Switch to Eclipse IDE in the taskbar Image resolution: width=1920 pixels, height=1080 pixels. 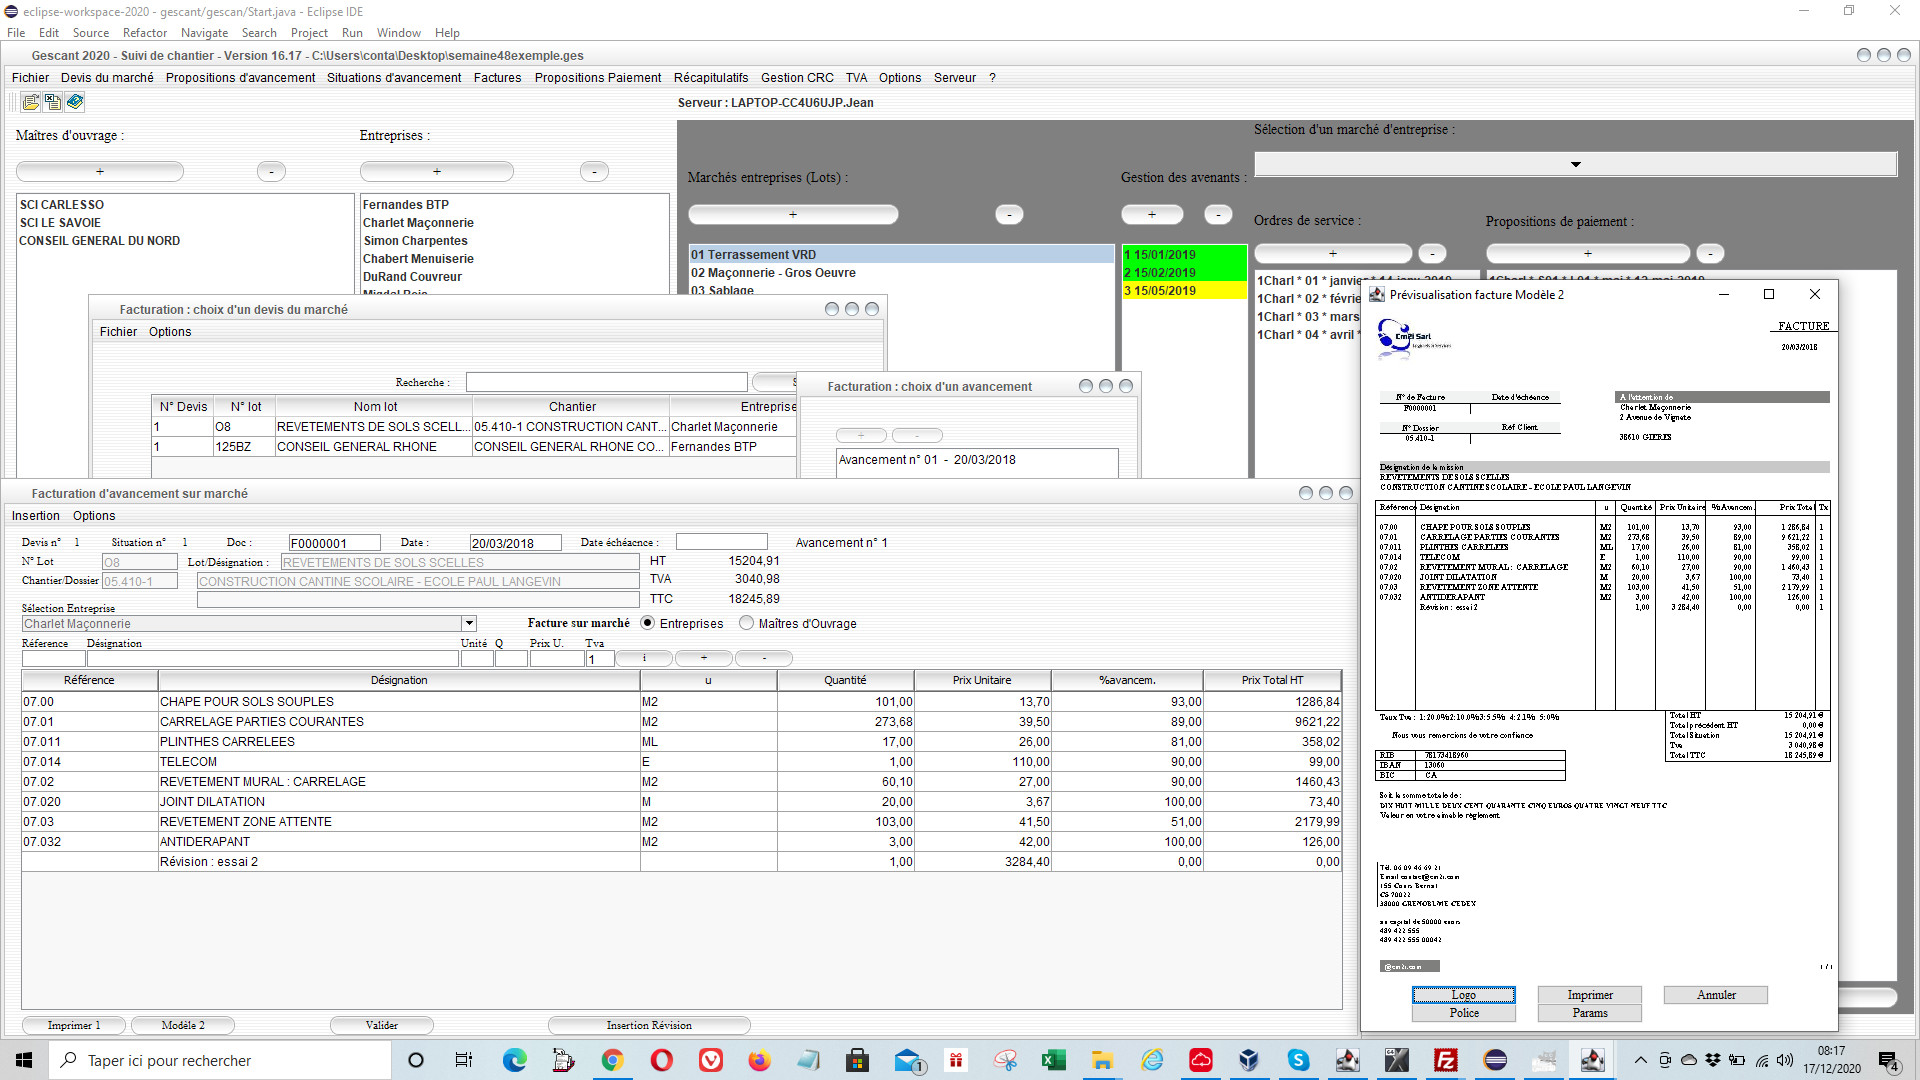[x=1495, y=1060]
